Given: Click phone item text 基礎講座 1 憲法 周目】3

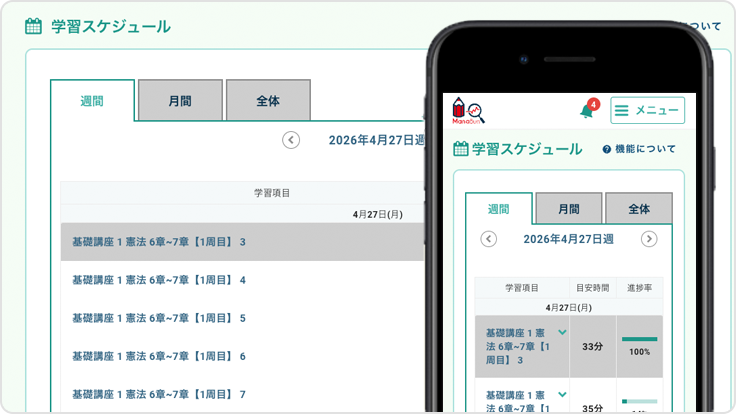Looking at the screenshot, I should [518, 346].
